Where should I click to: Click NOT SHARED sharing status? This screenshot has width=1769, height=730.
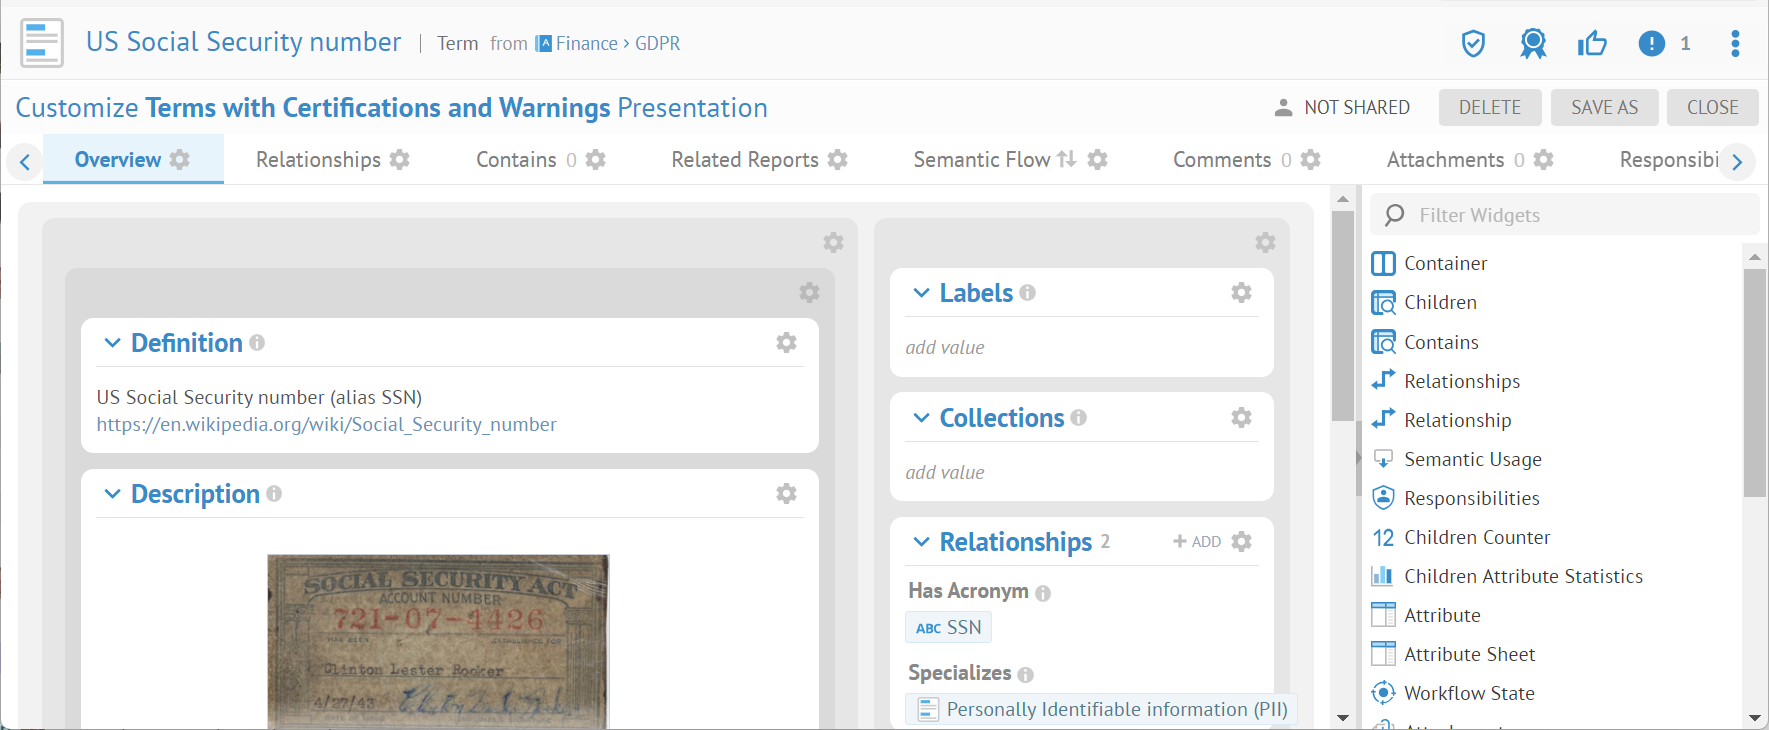point(1342,107)
